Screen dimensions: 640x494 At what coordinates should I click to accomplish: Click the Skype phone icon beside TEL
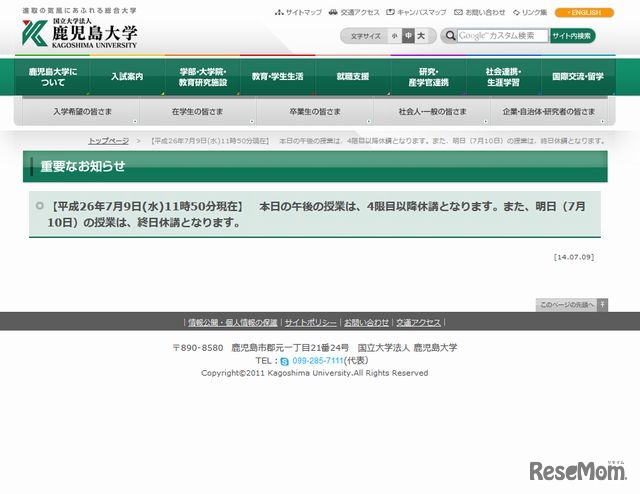(284, 361)
